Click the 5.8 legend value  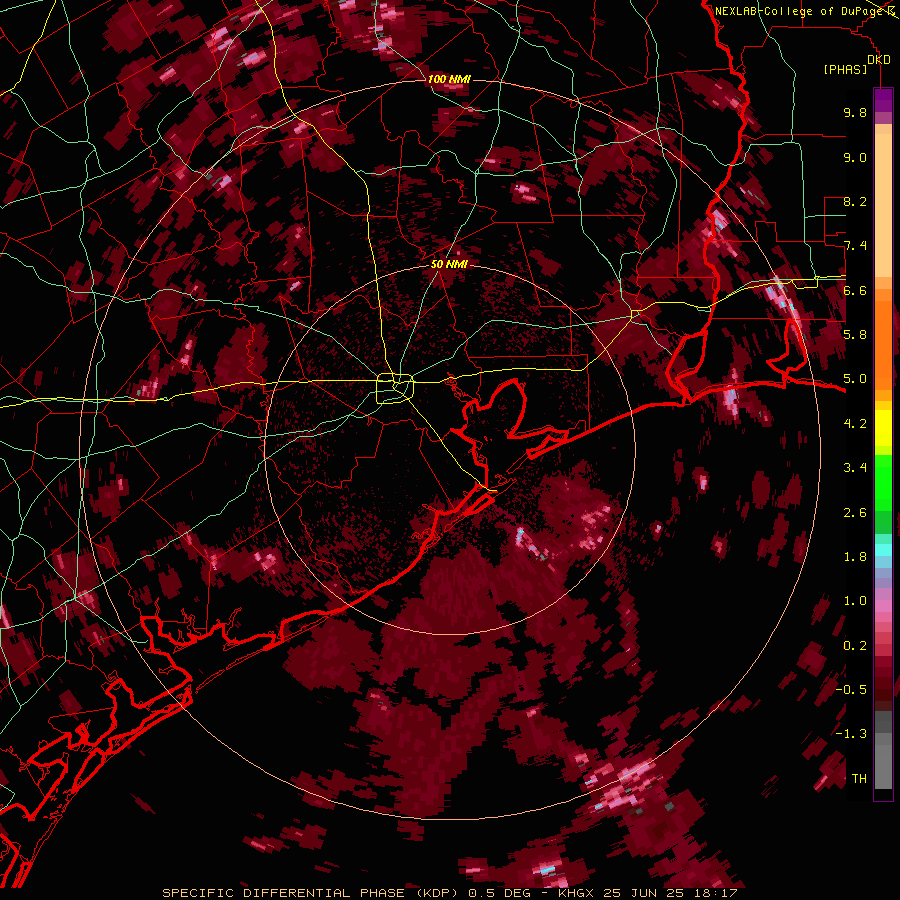tap(855, 335)
